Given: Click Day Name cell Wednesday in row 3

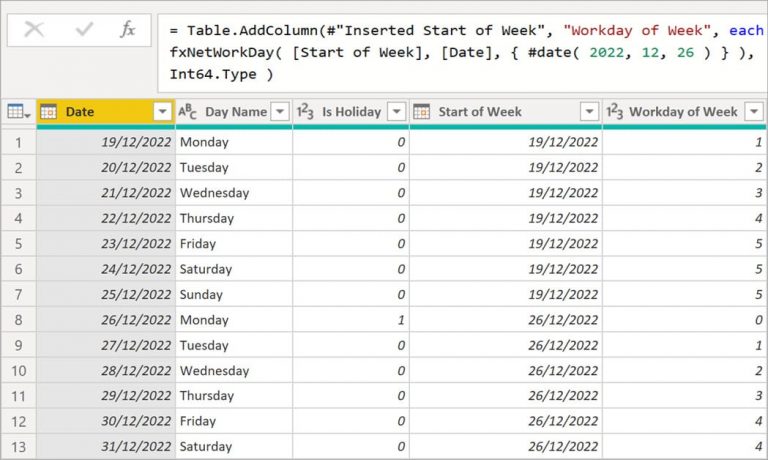Looking at the screenshot, I should (234, 193).
